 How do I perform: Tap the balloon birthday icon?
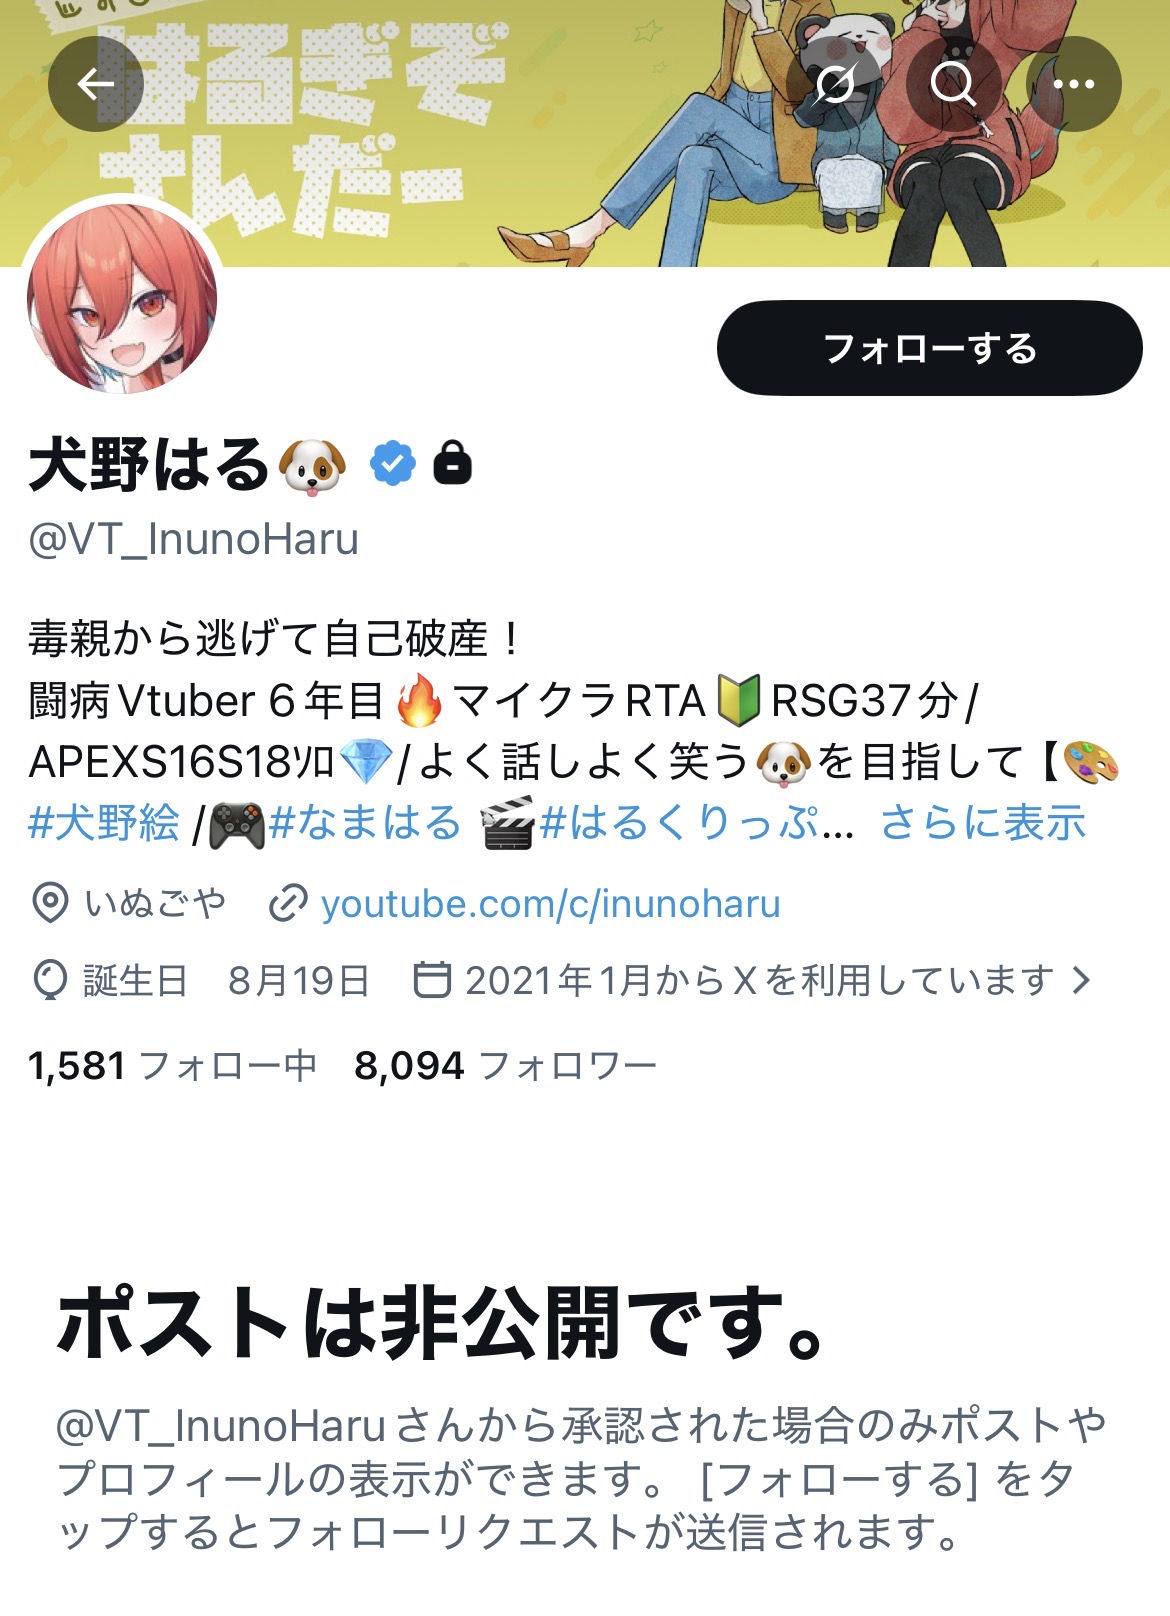(x=50, y=980)
